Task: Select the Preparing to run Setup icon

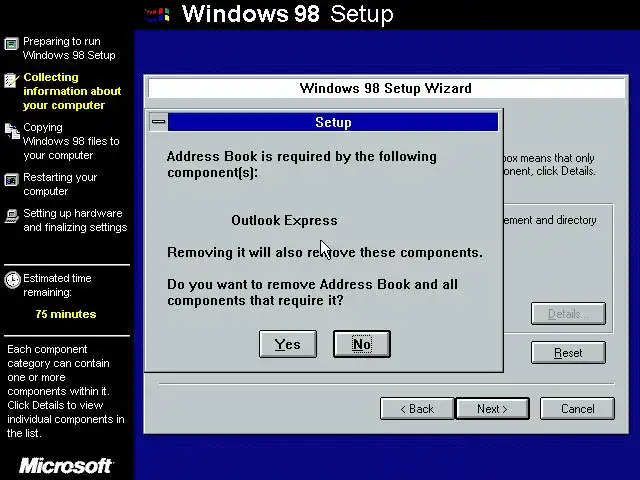Action: point(11,43)
